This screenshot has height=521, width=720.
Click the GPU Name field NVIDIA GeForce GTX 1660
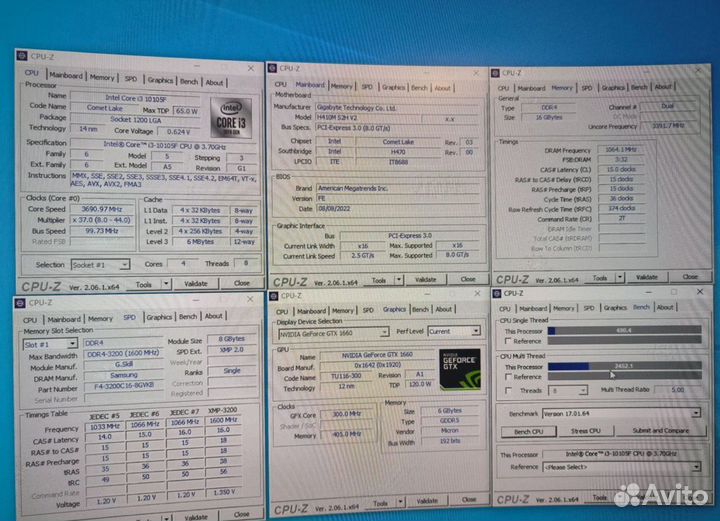(377, 355)
